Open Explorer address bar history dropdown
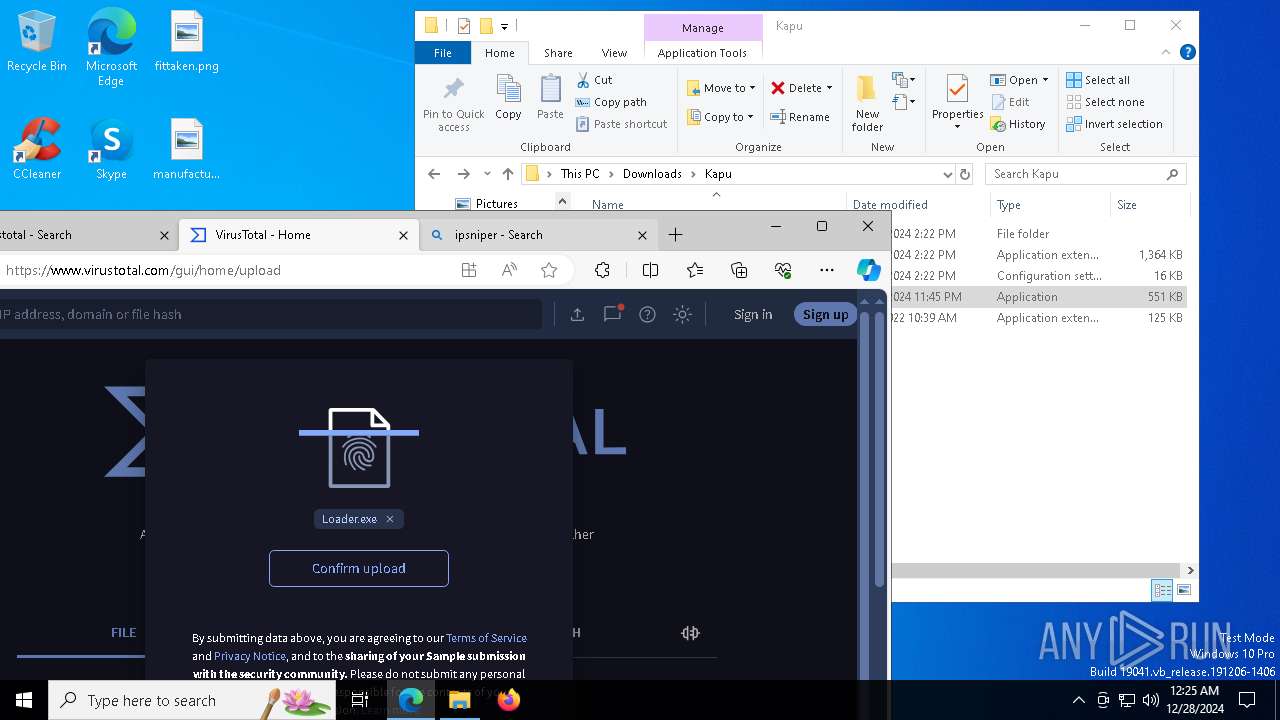 pyautogui.click(x=947, y=174)
